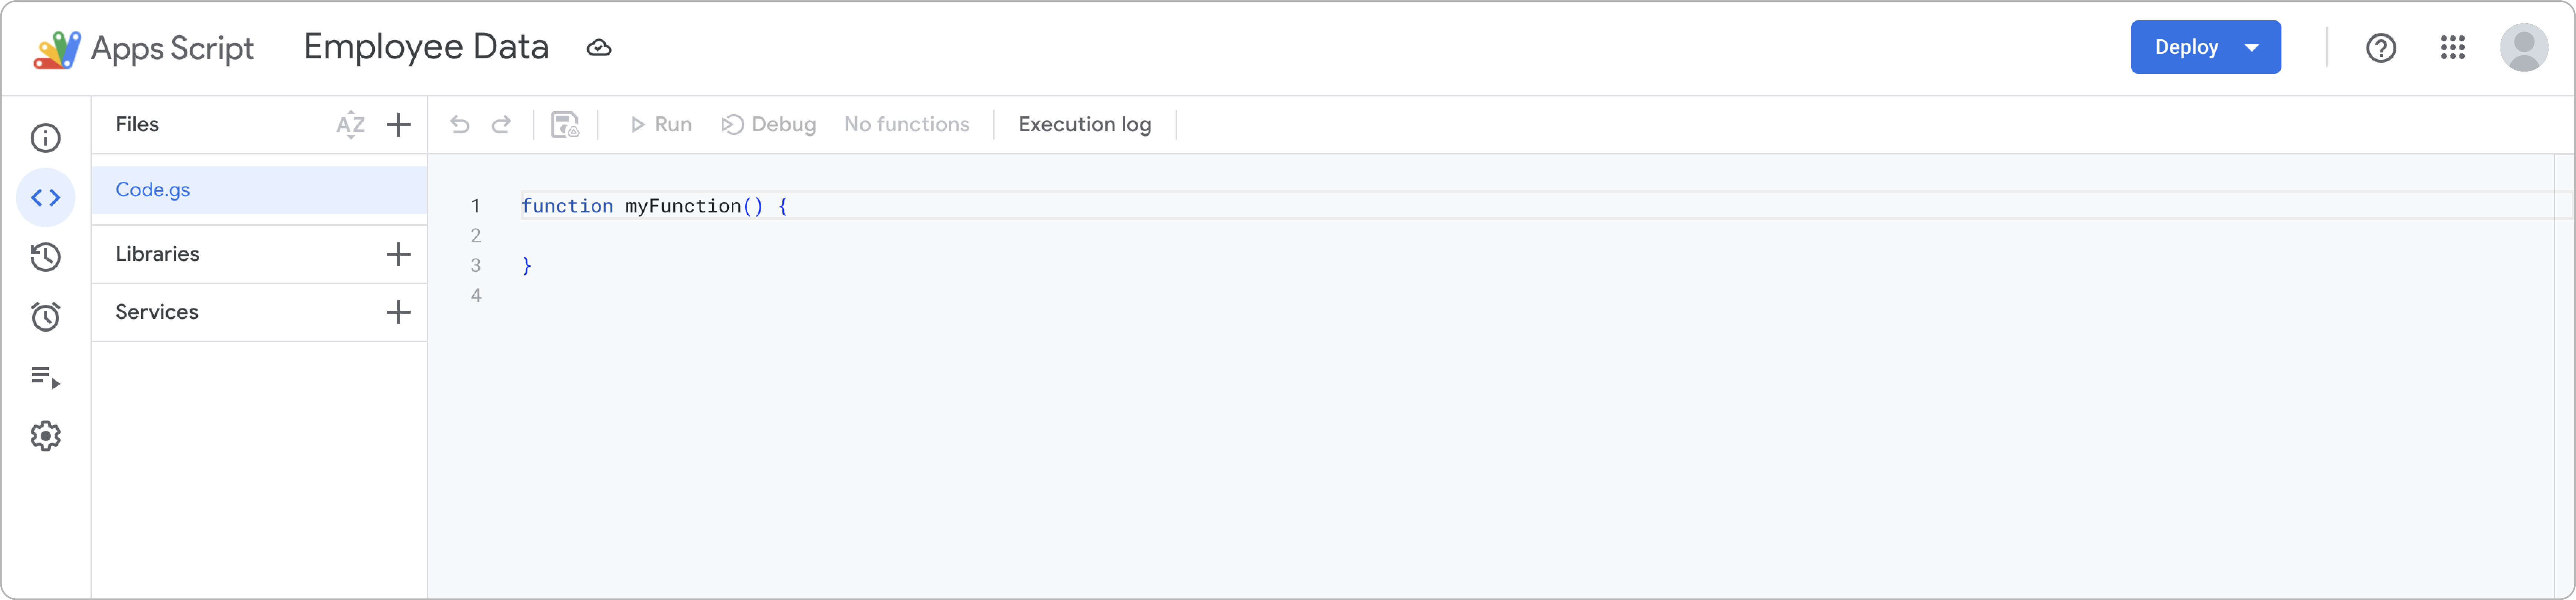Open the Google apps grid menu
Image resolution: width=2576 pixels, height=600 pixels.
[2452, 47]
